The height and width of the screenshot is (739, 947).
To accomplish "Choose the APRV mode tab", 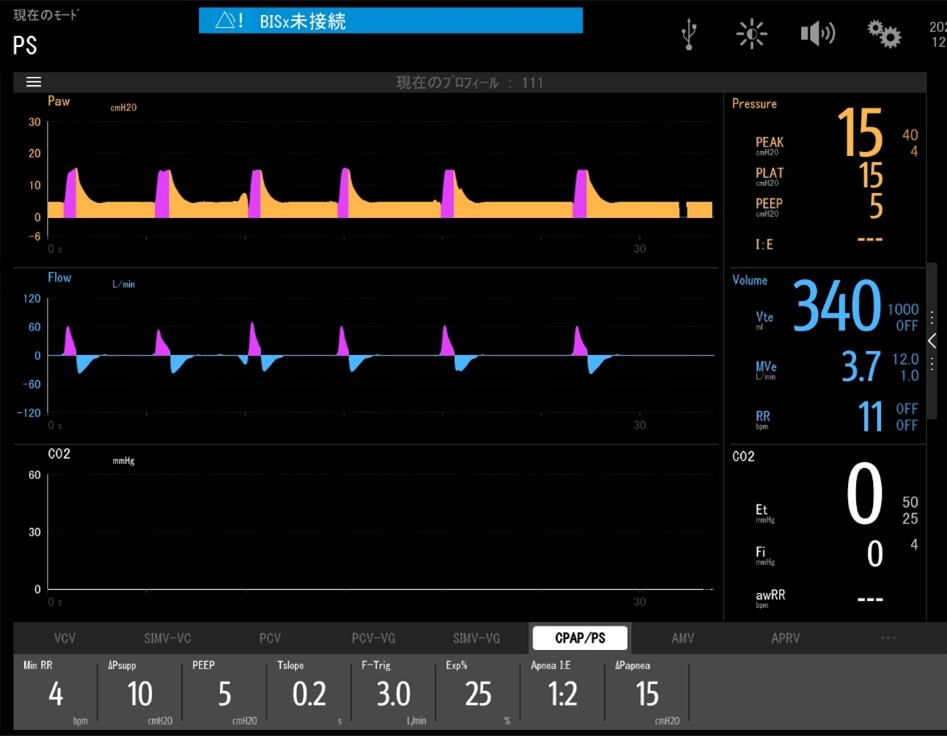I will (785, 638).
